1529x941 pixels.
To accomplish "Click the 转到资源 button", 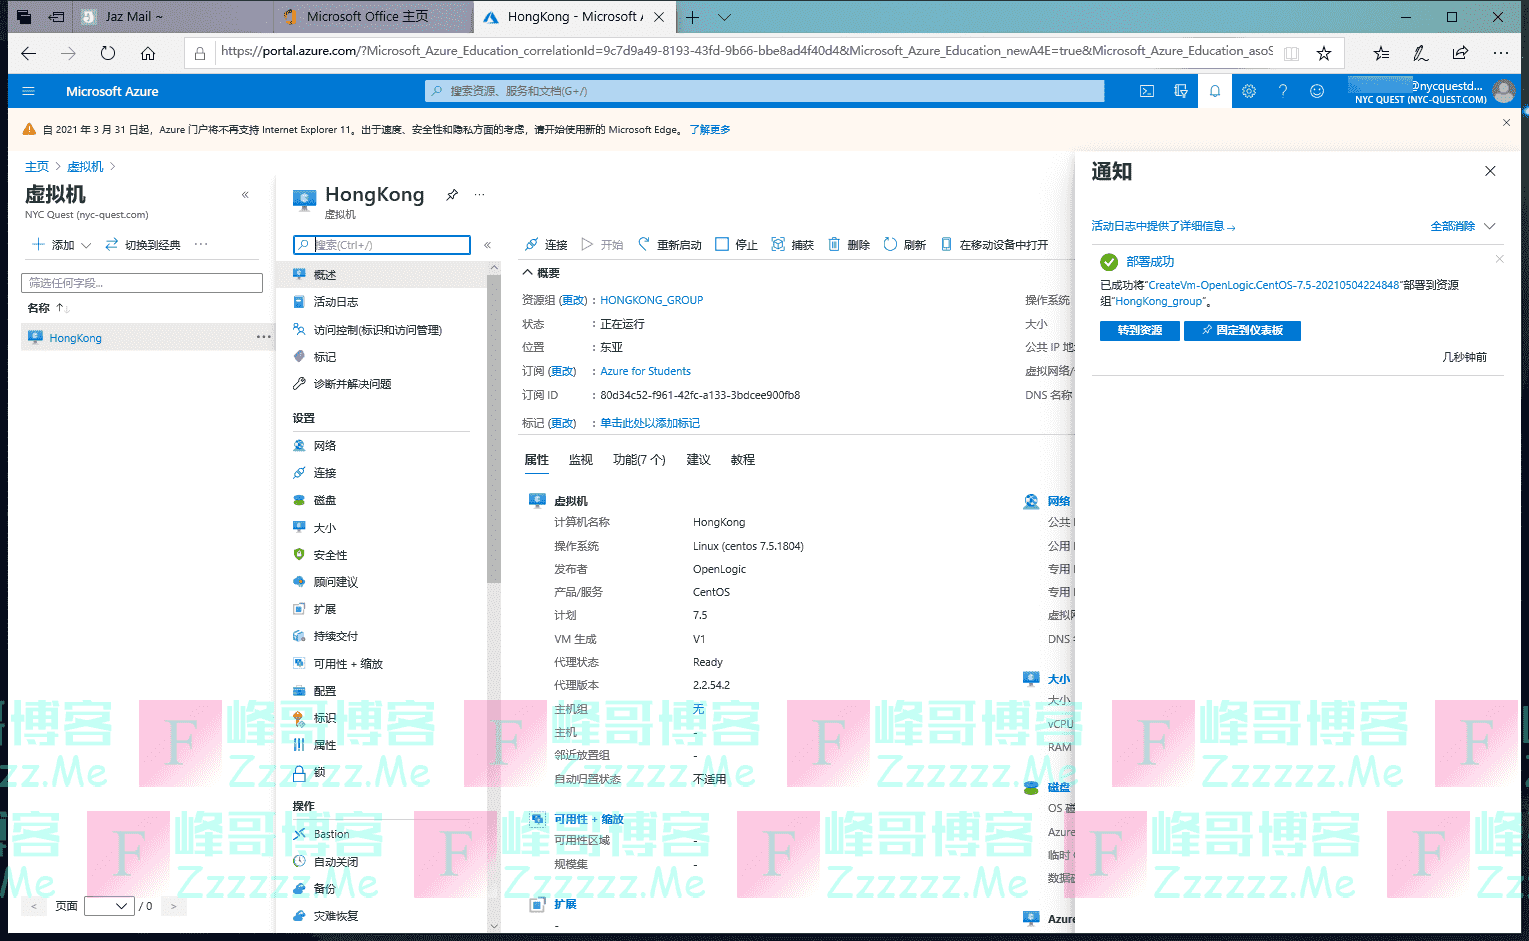I will [x=1139, y=331].
